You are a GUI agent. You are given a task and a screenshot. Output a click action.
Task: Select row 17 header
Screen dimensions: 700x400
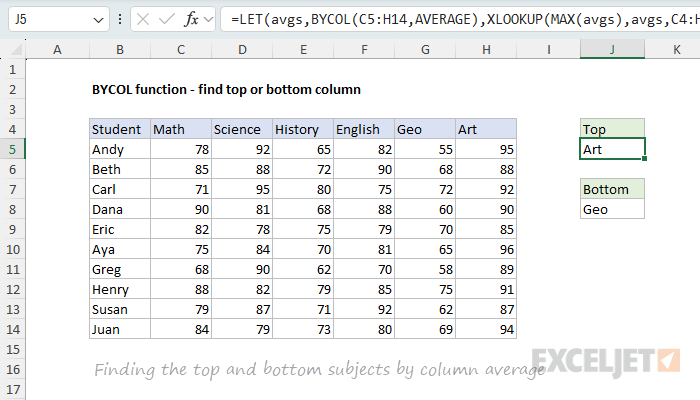[12, 389]
